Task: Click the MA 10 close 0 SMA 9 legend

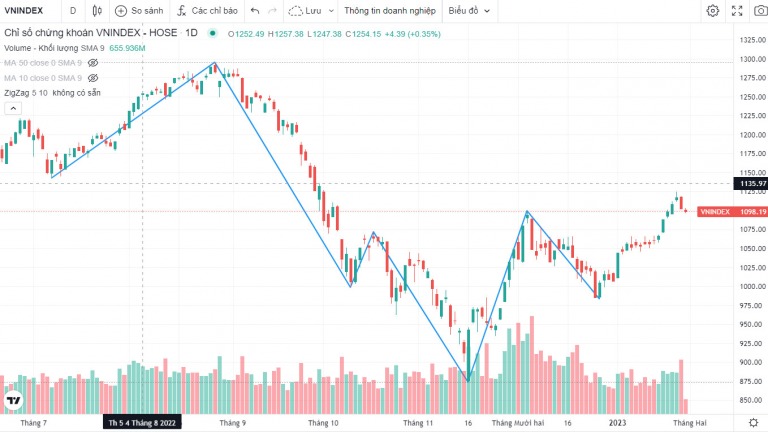Action: coord(43,78)
